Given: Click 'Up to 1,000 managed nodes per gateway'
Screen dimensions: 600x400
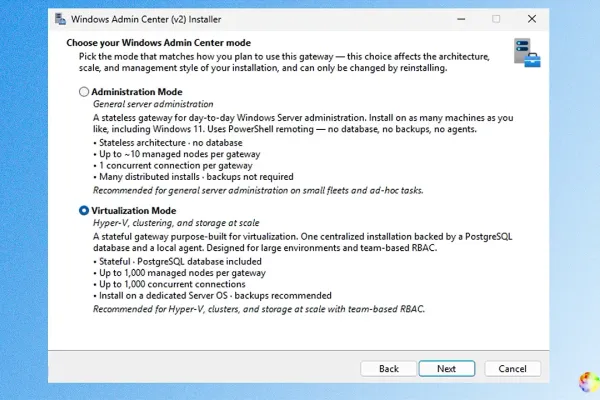Looking at the screenshot, I should coord(179,273).
